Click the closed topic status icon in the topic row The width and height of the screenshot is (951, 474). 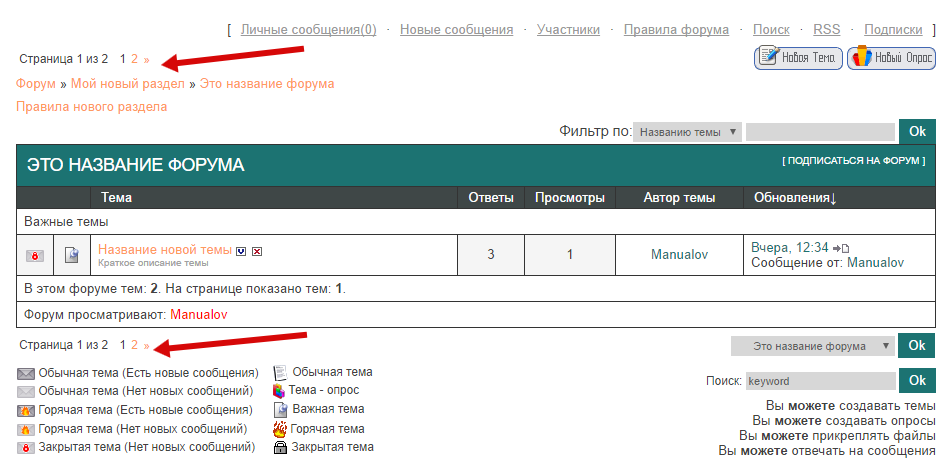pos(34,255)
